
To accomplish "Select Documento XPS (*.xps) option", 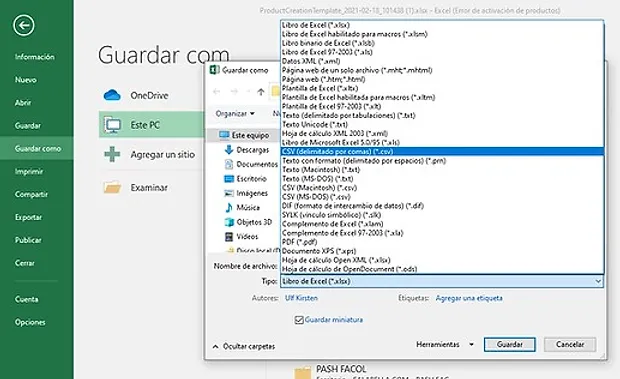I will click(442, 251).
